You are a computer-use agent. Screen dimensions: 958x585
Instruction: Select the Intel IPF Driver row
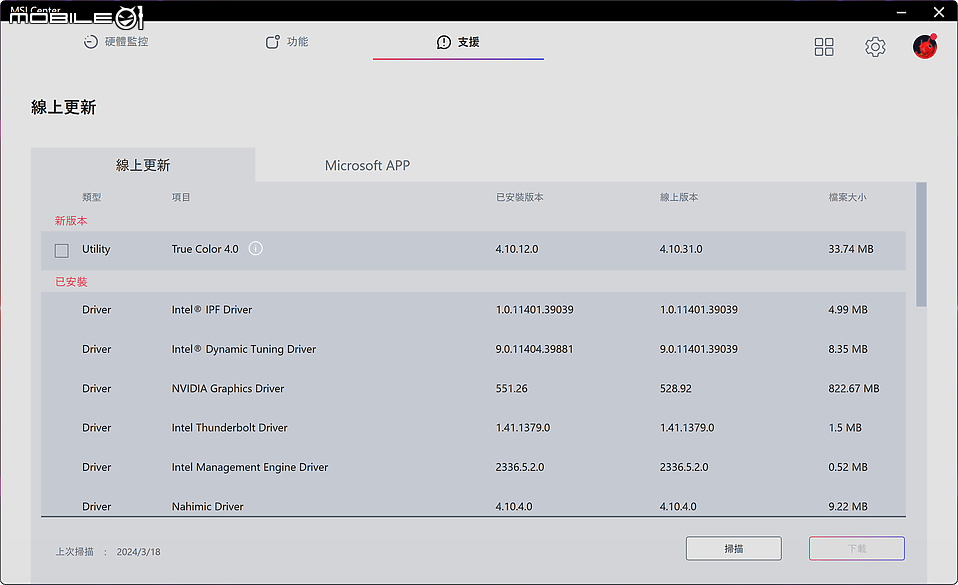pyautogui.click(x=473, y=310)
